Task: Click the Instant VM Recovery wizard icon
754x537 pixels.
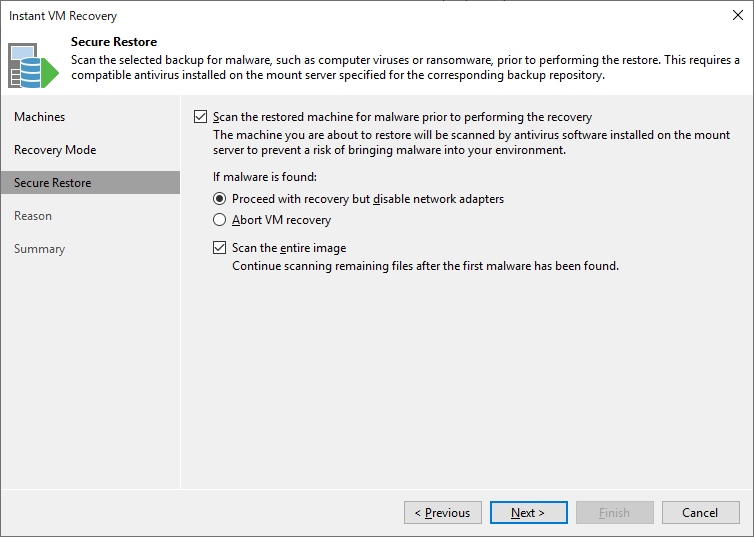Action: pos(33,65)
